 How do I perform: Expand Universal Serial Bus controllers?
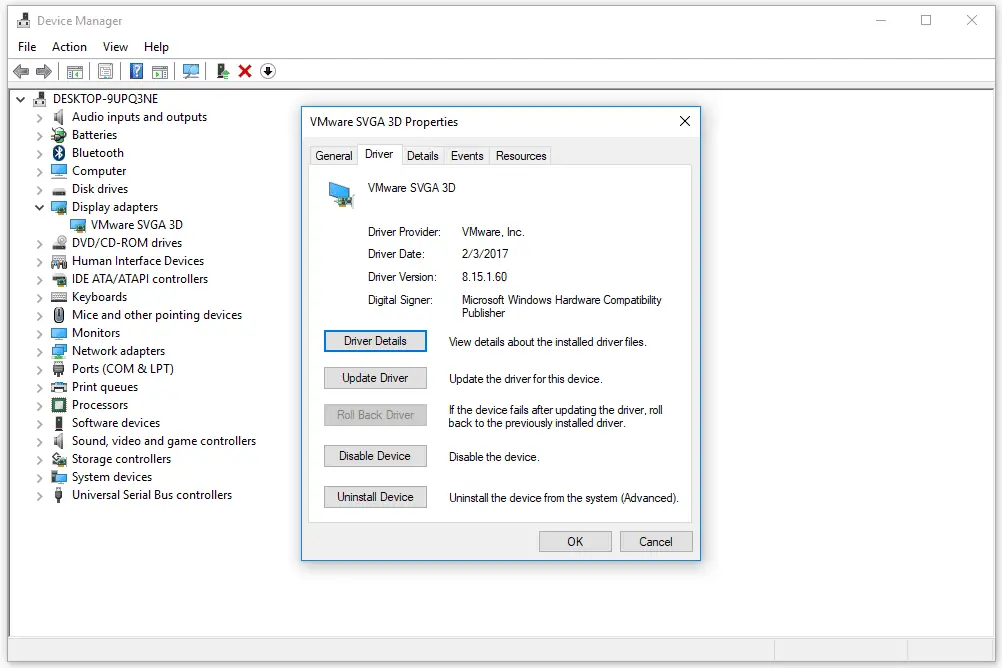[x=39, y=495]
